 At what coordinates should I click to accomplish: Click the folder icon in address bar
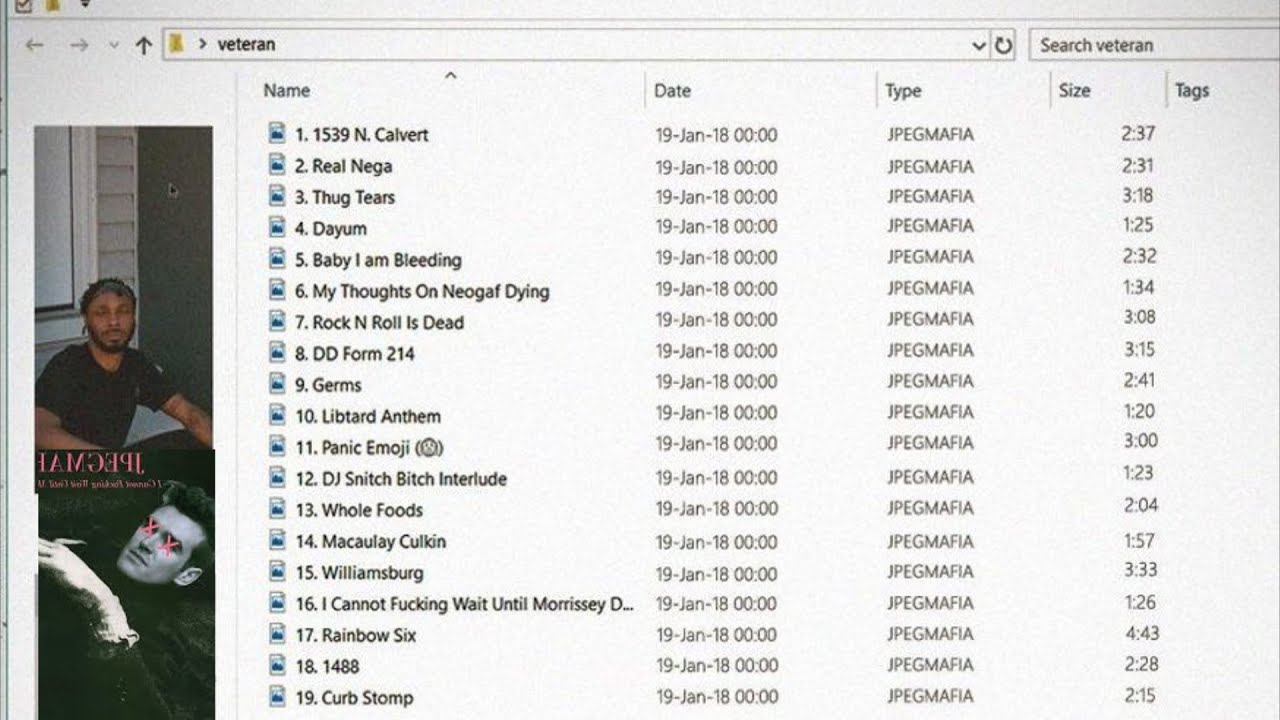tap(177, 44)
